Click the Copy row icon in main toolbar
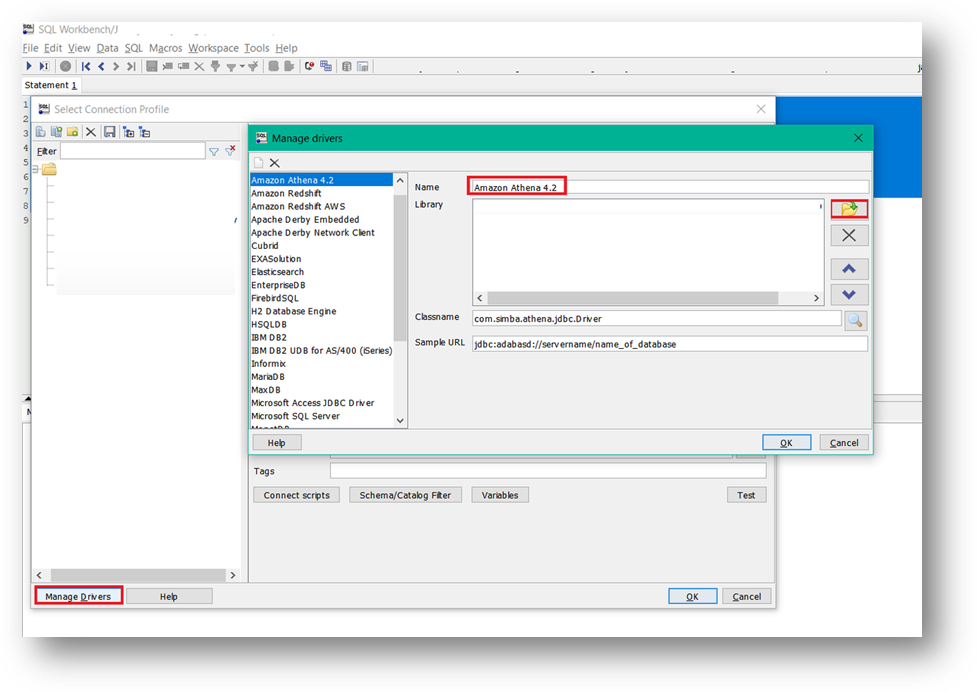Viewport: 977px width, 692px height. pyautogui.click(x=183, y=66)
